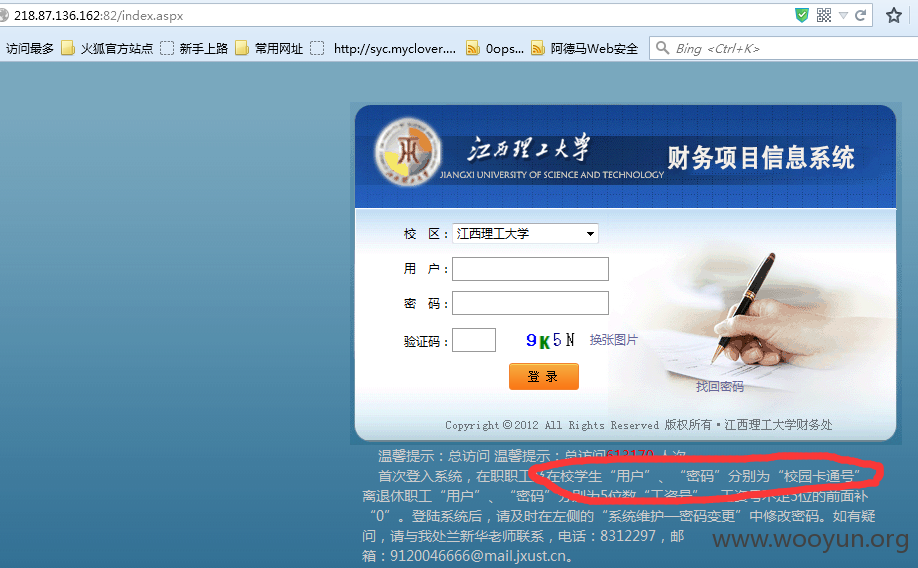The image size is (918, 568).
Task: Click the RSS icon beside 阿德马Web安全
Action: tap(538, 49)
